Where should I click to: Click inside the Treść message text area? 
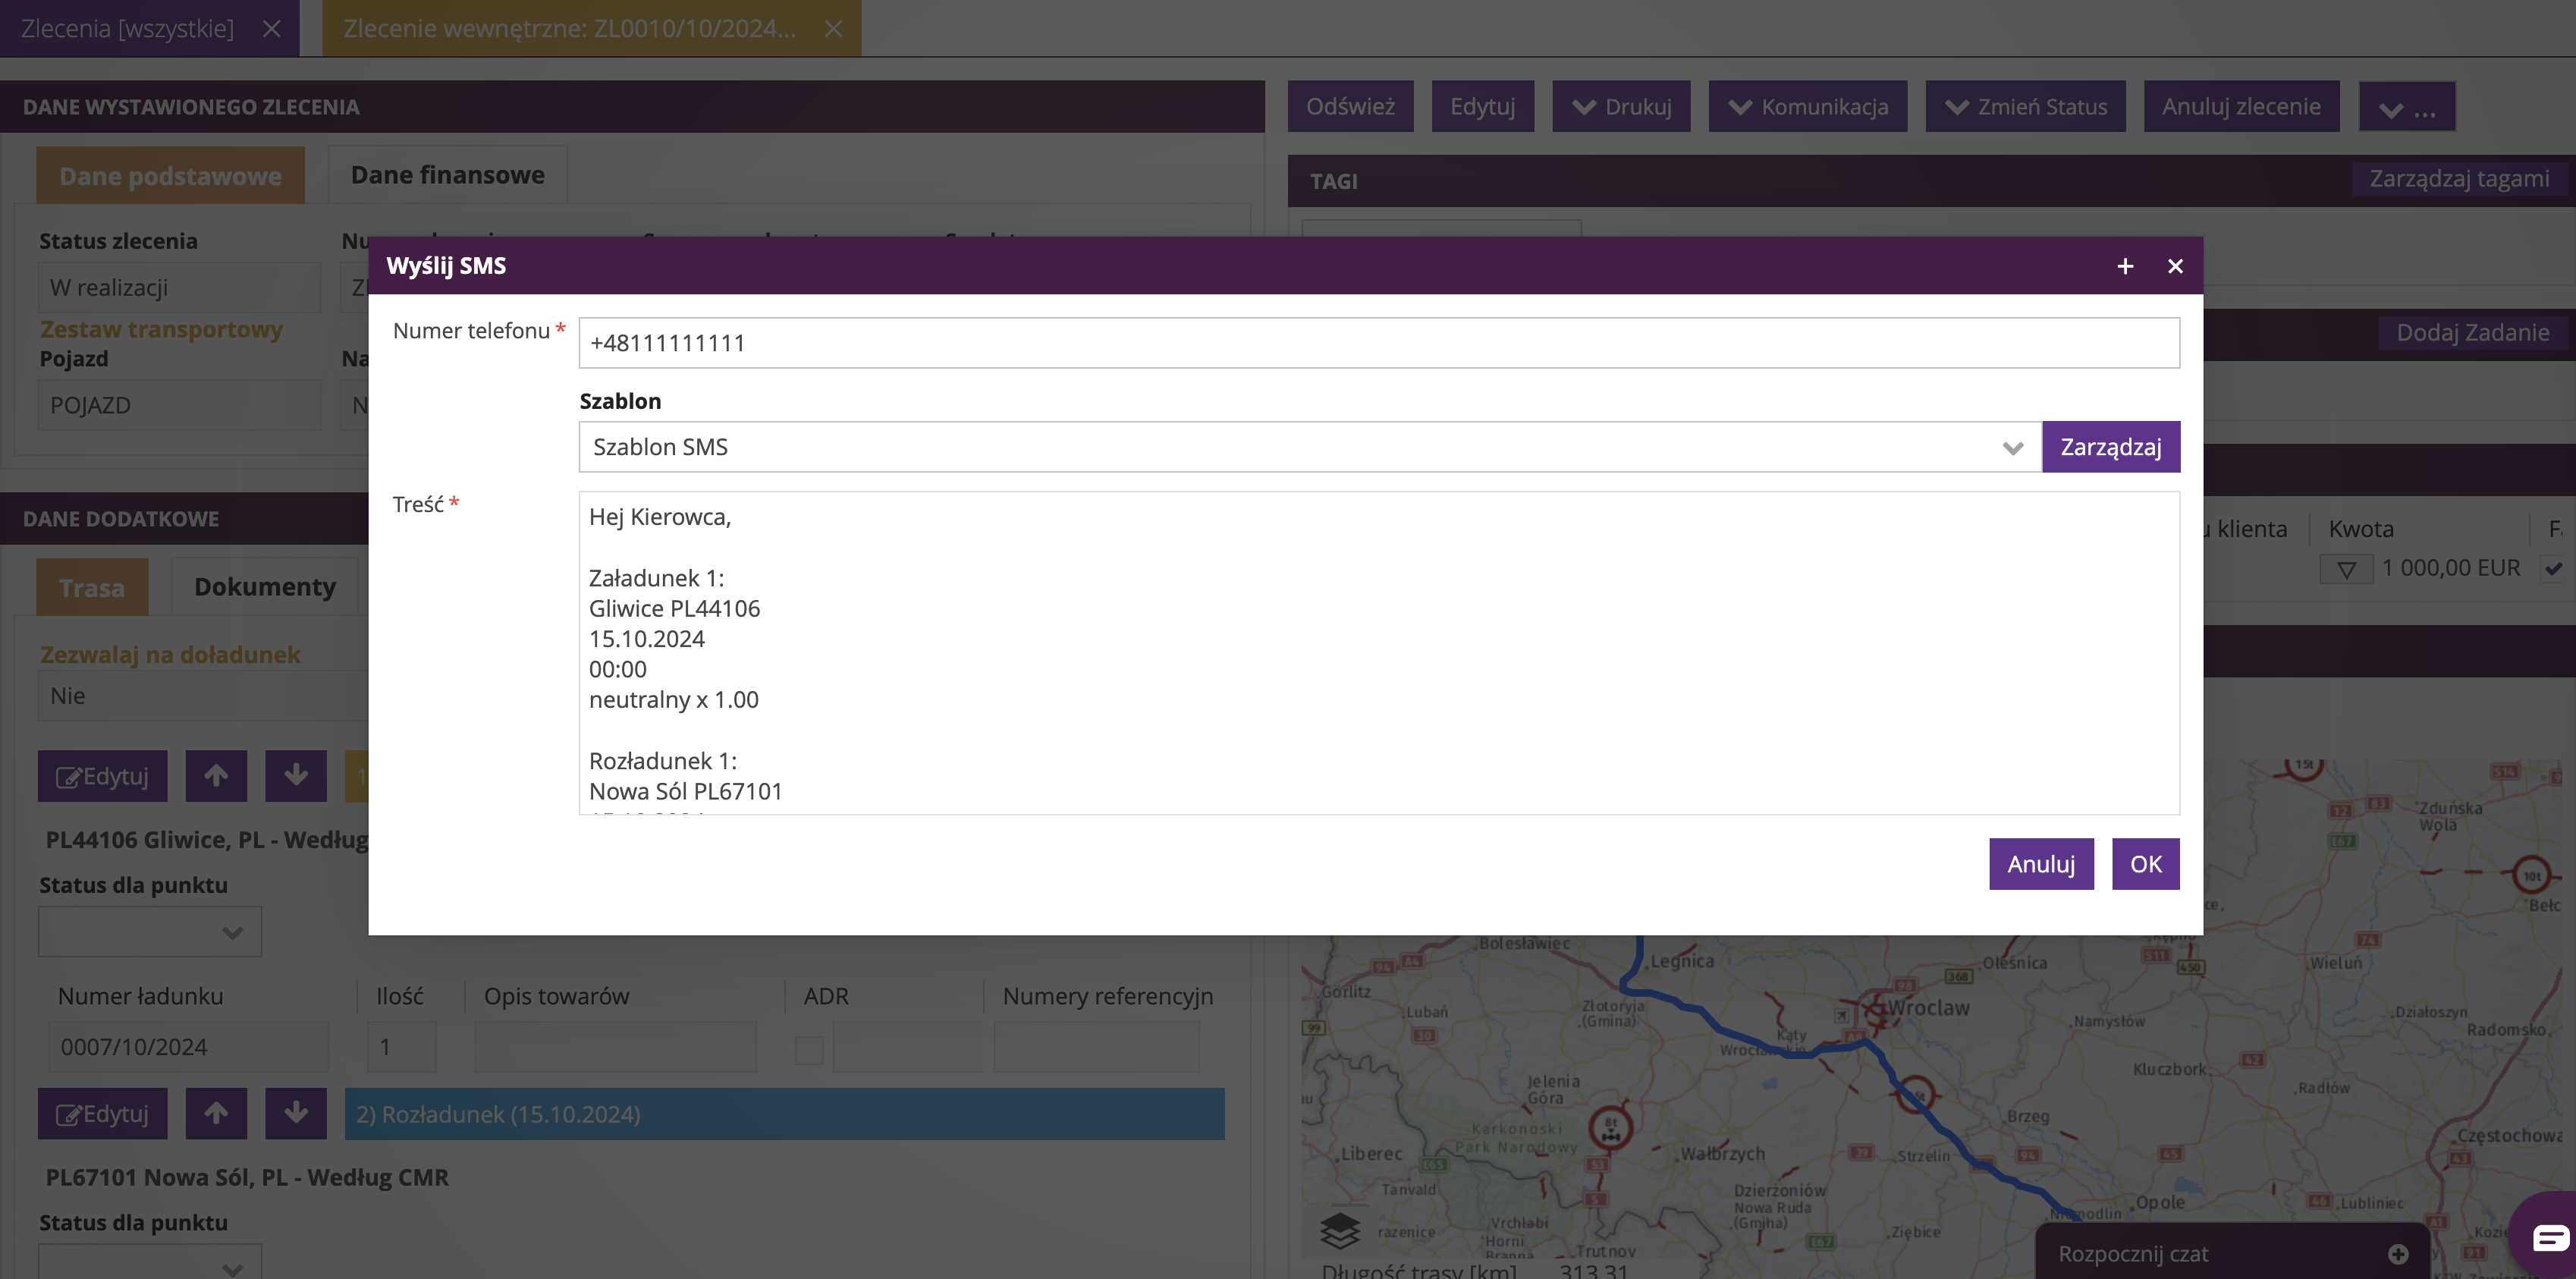click(1378, 652)
